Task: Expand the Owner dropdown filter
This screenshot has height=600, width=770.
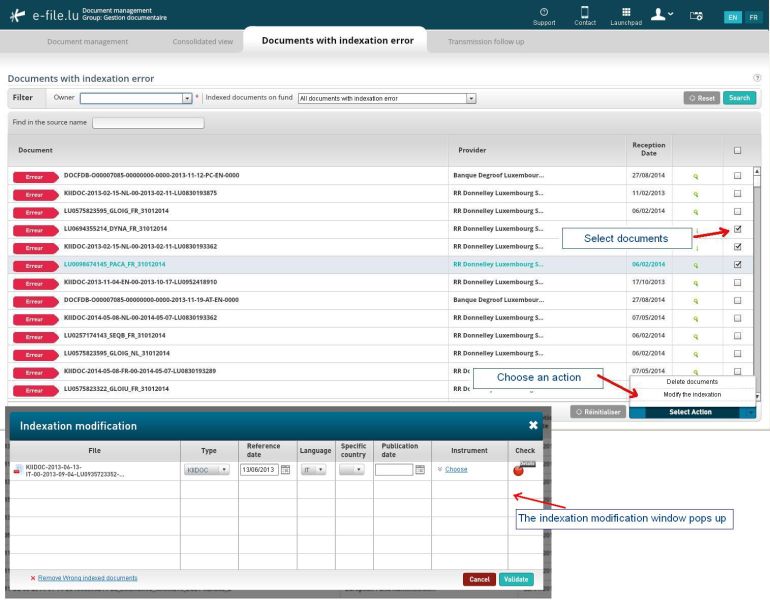Action: click(186, 98)
